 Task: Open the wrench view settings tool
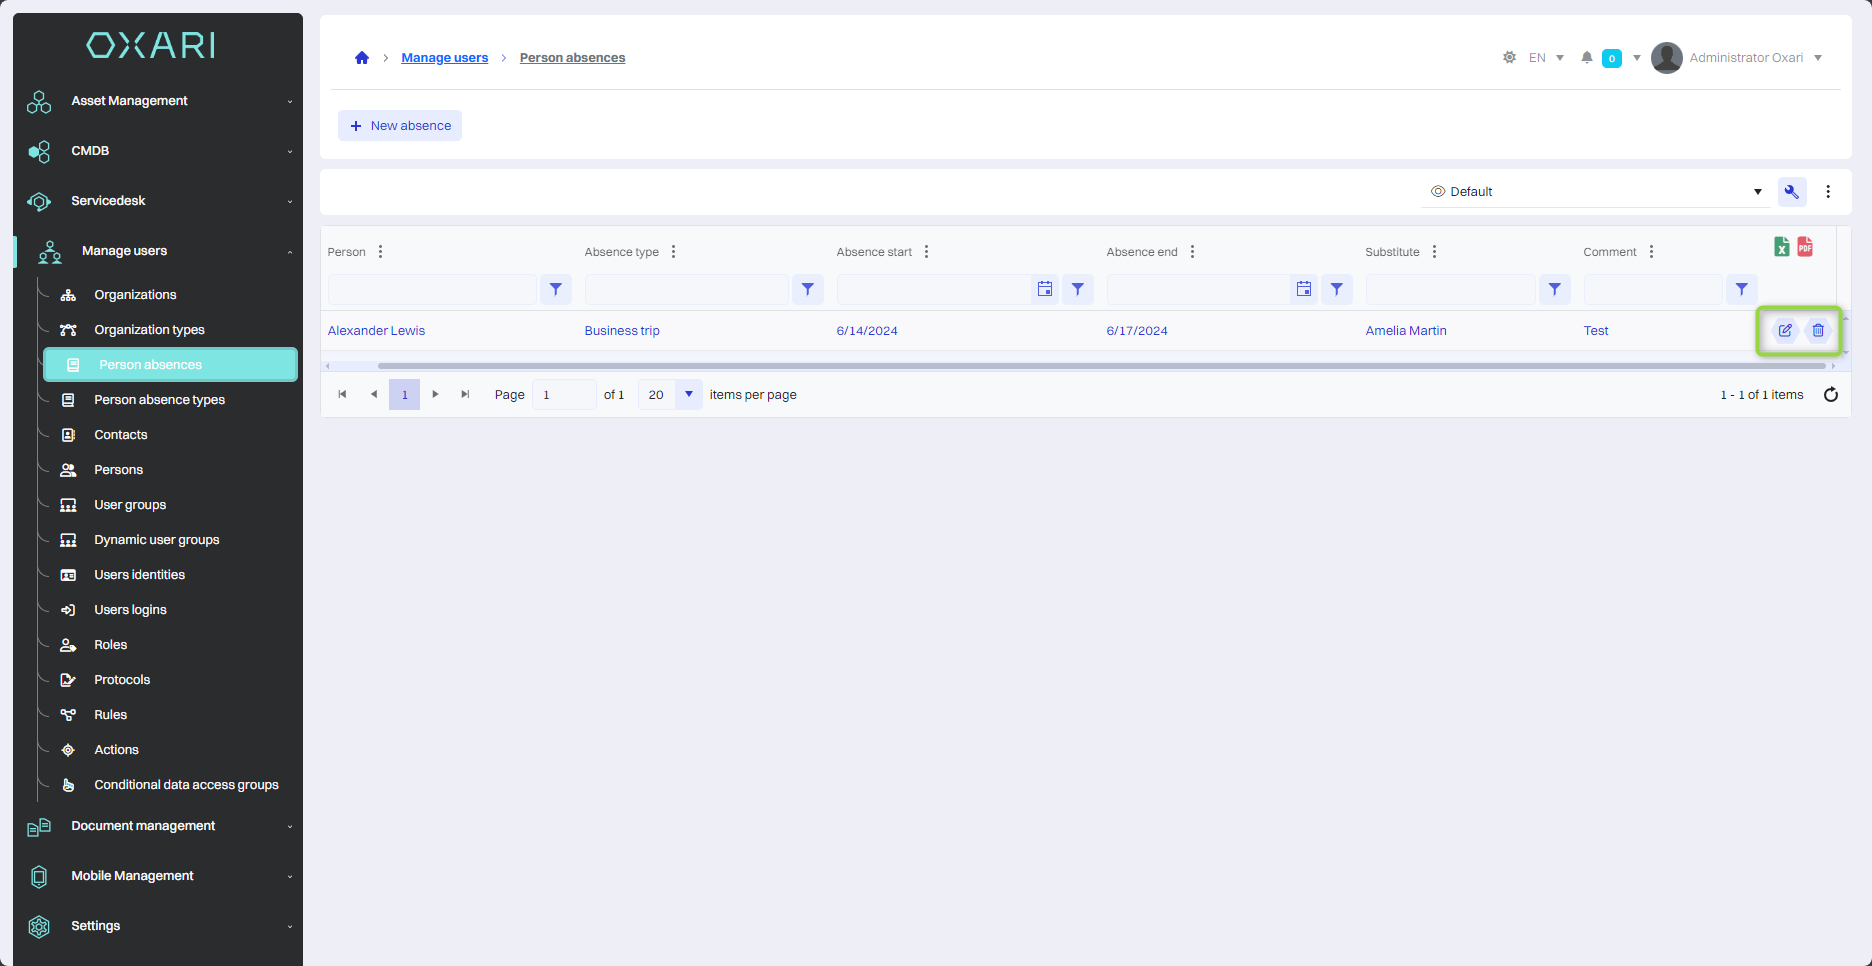click(x=1791, y=192)
